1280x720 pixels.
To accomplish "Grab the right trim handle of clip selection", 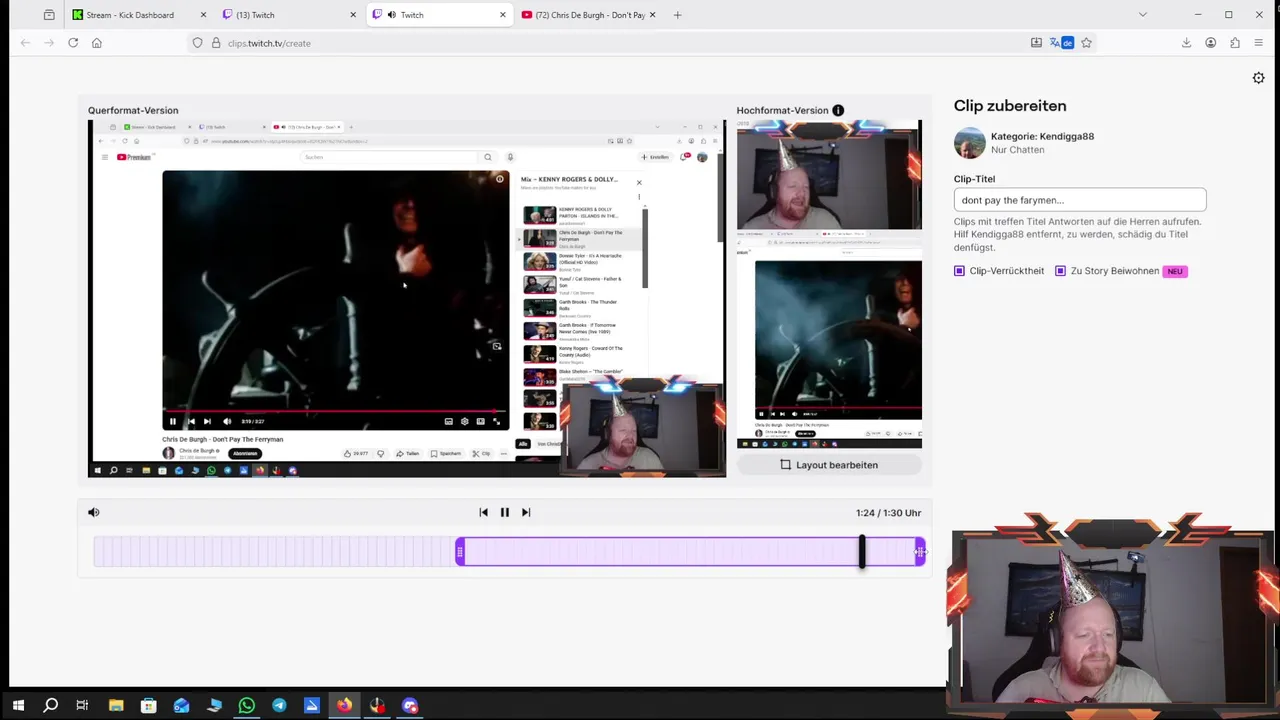I will click(919, 551).
